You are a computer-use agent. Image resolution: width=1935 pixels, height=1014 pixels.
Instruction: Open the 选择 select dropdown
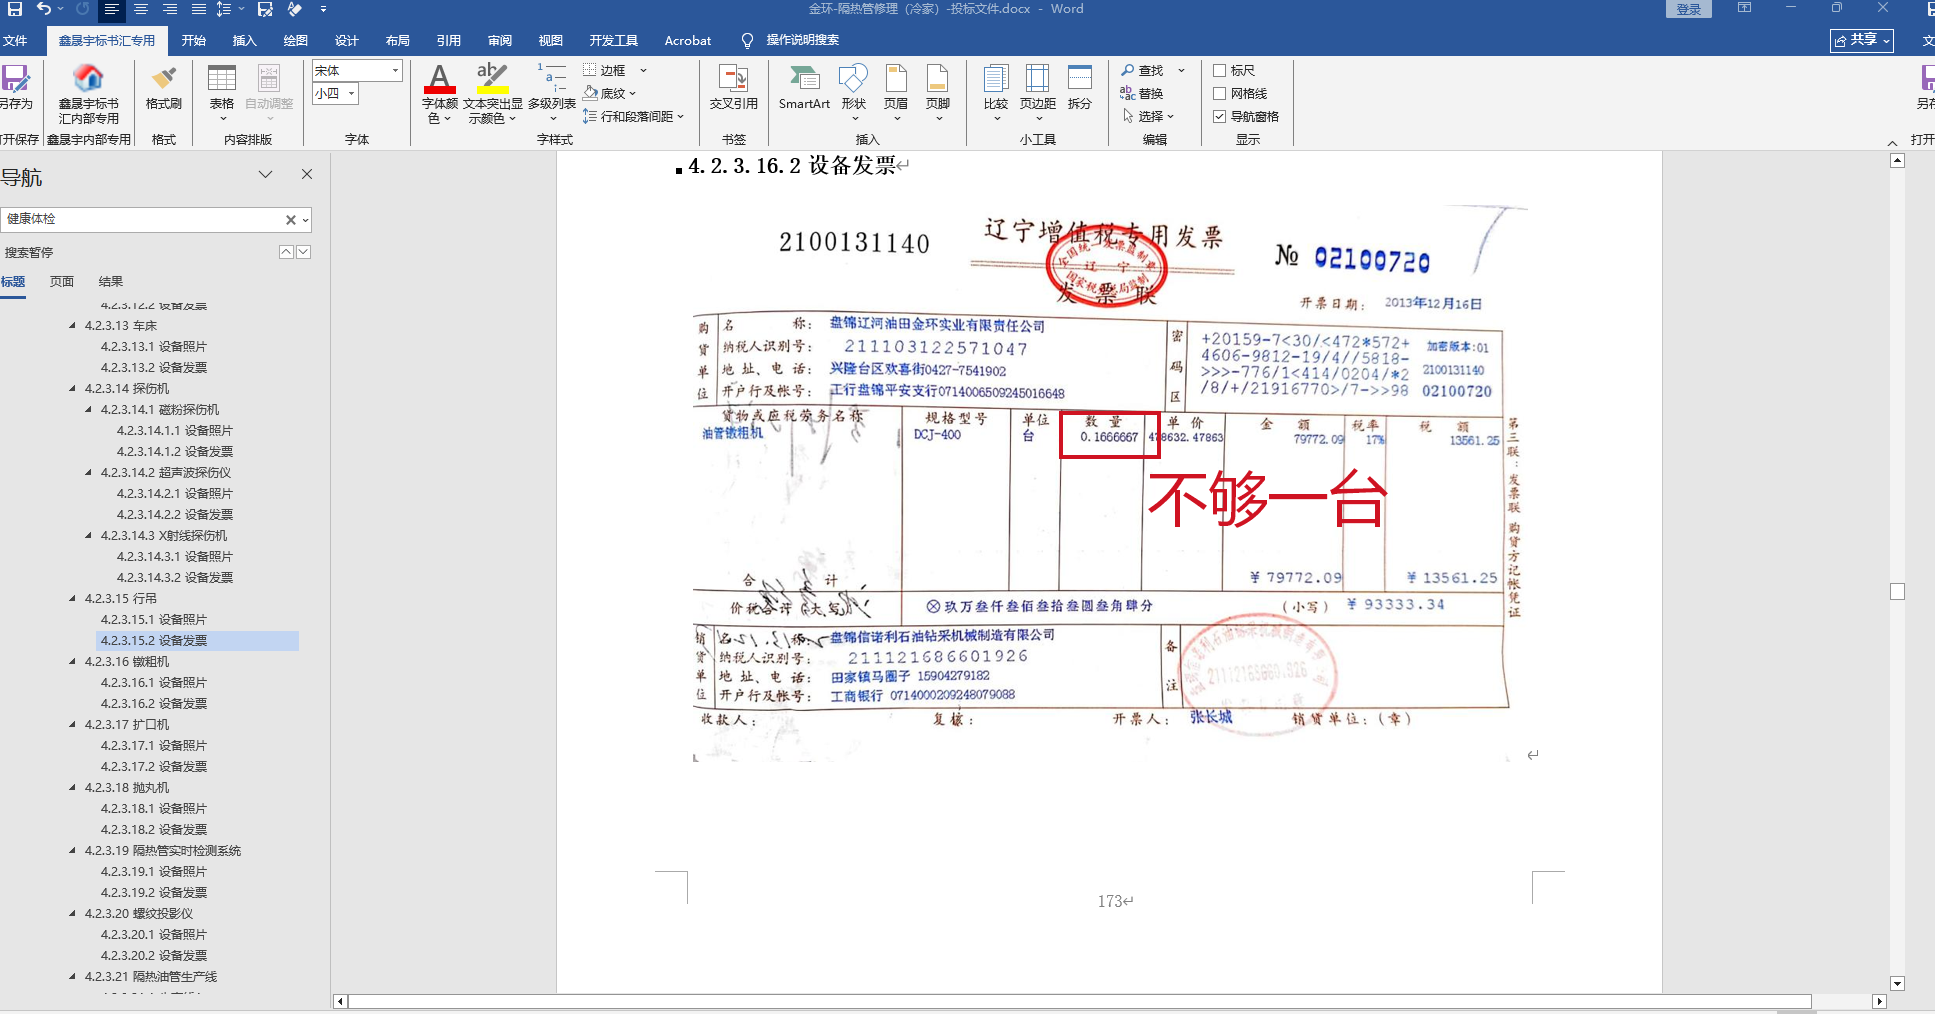pyautogui.click(x=1148, y=116)
